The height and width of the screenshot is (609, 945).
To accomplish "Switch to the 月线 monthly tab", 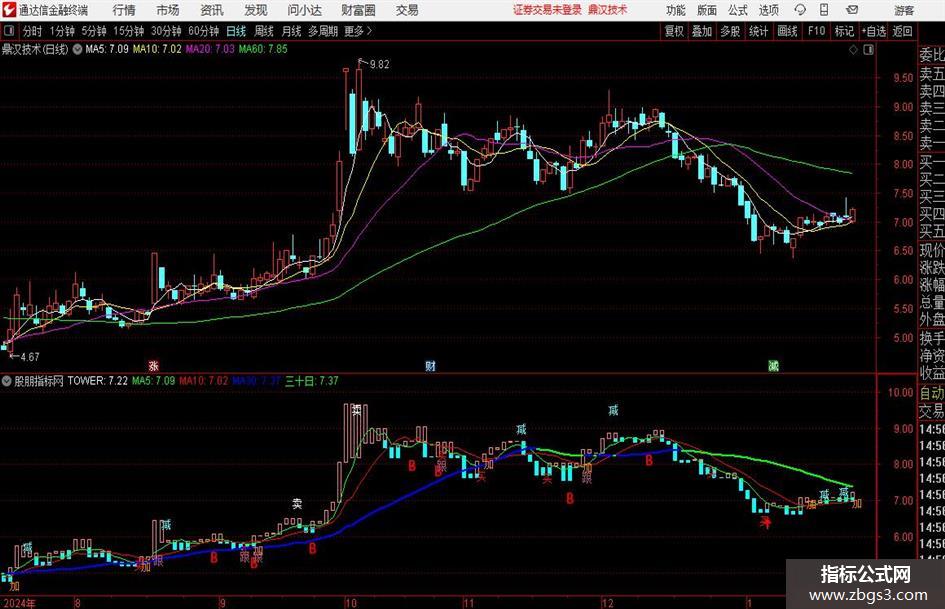I will (292, 31).
